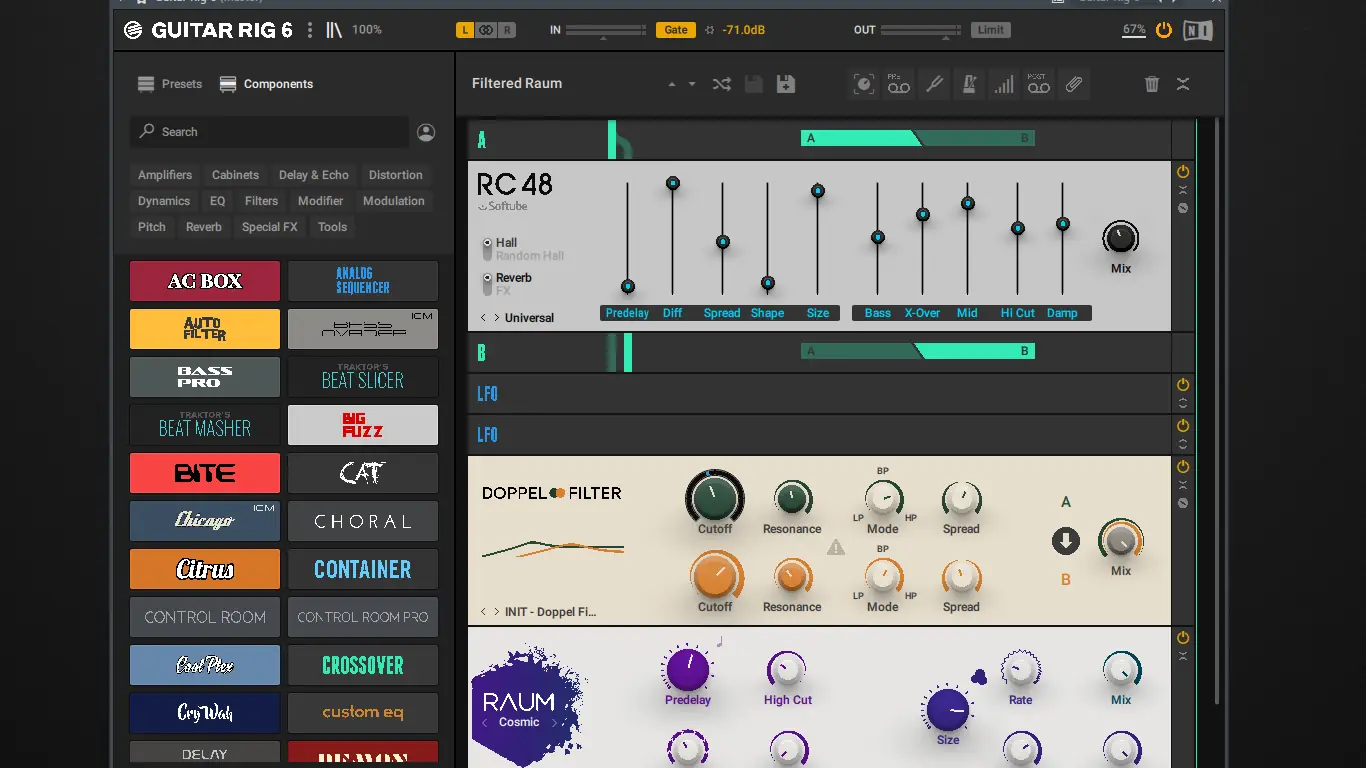This screenshot has height=768, width=1366.
Task: Click the paperclip preset attachments icon
Action: point(1074,84)
